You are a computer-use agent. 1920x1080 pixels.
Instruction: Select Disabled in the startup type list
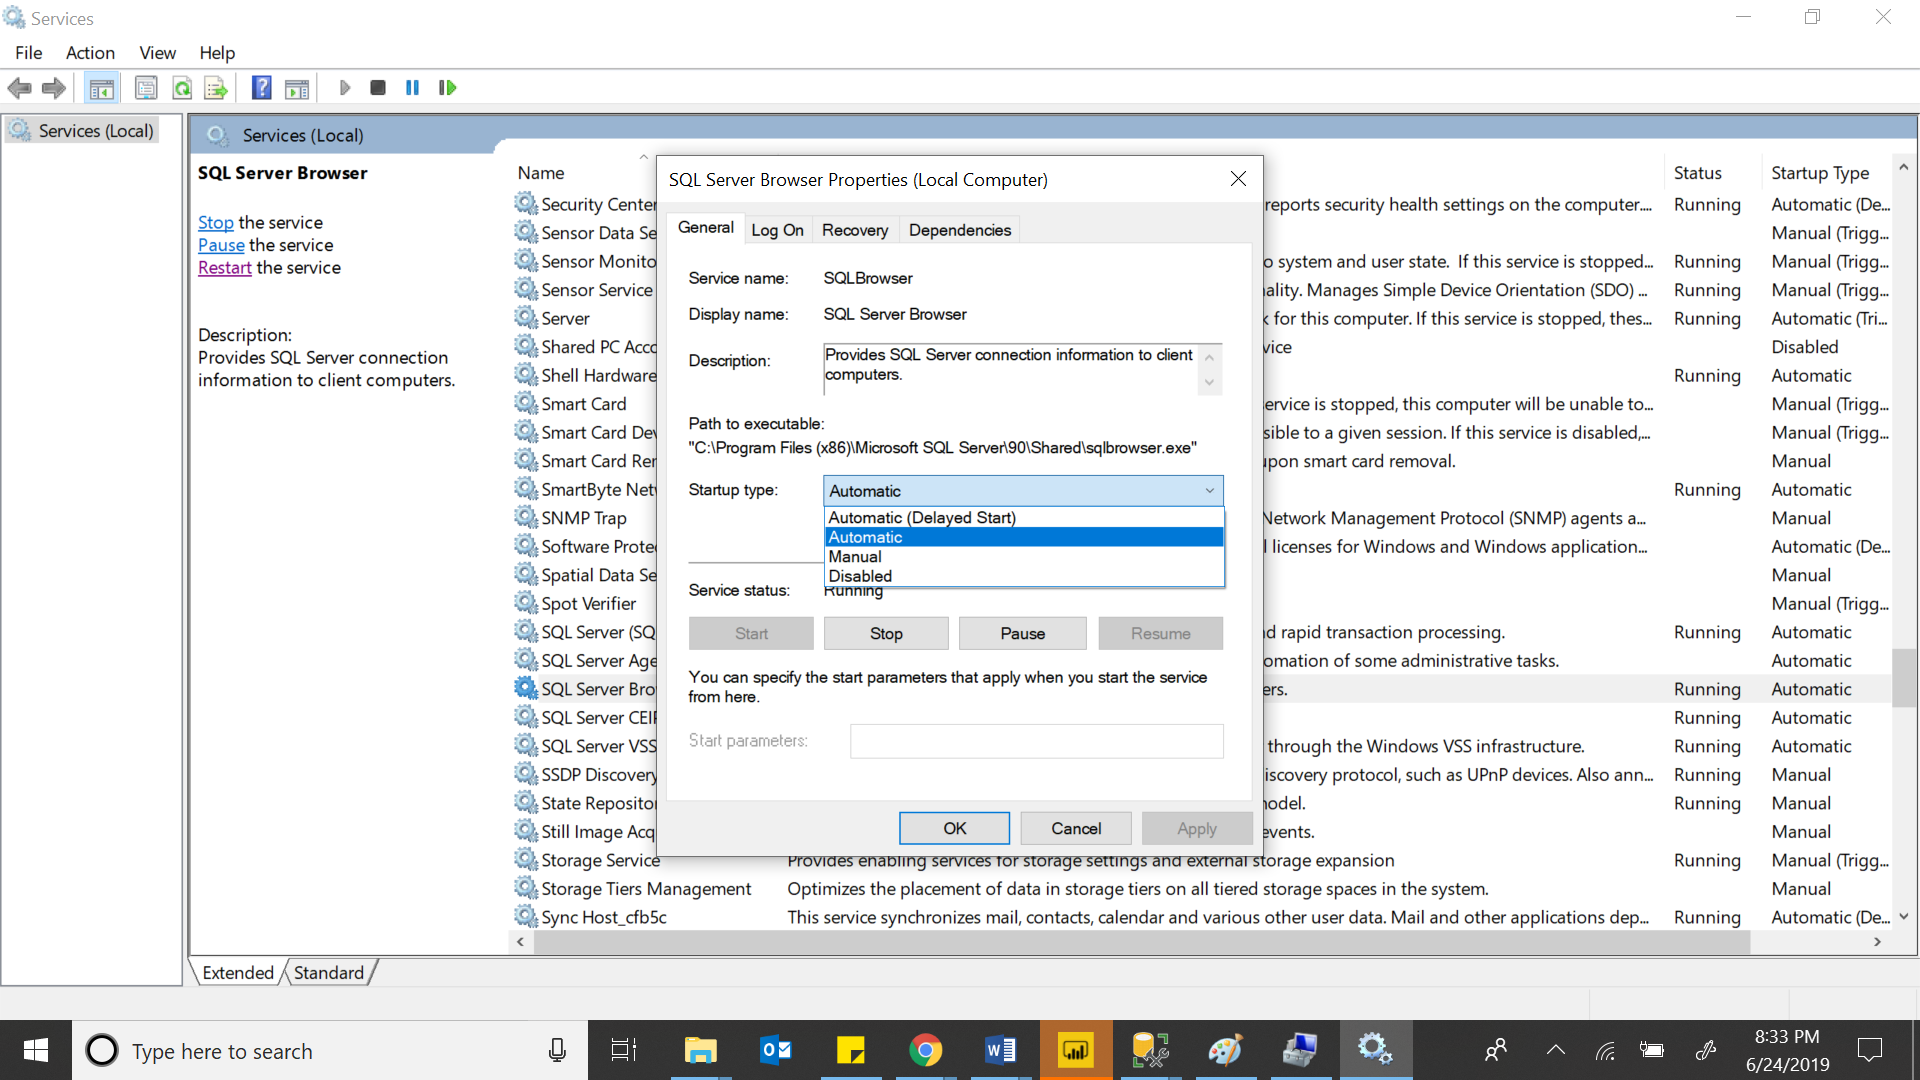(x=860, y=576)
